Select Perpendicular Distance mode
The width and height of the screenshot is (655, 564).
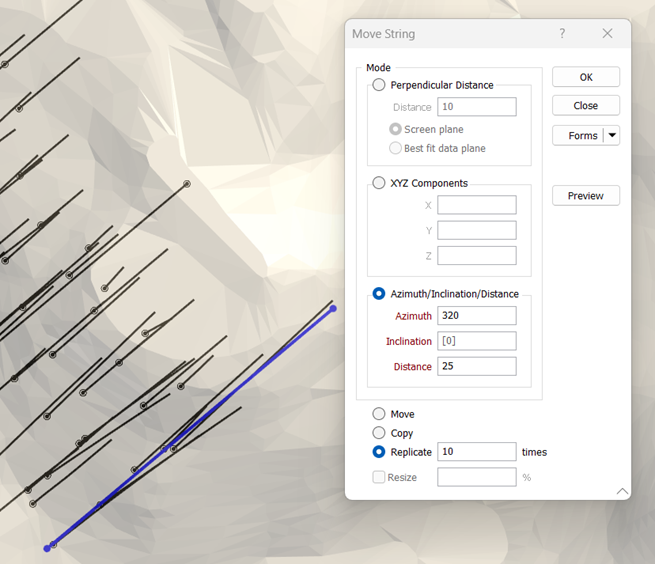(x=379, y=85)
